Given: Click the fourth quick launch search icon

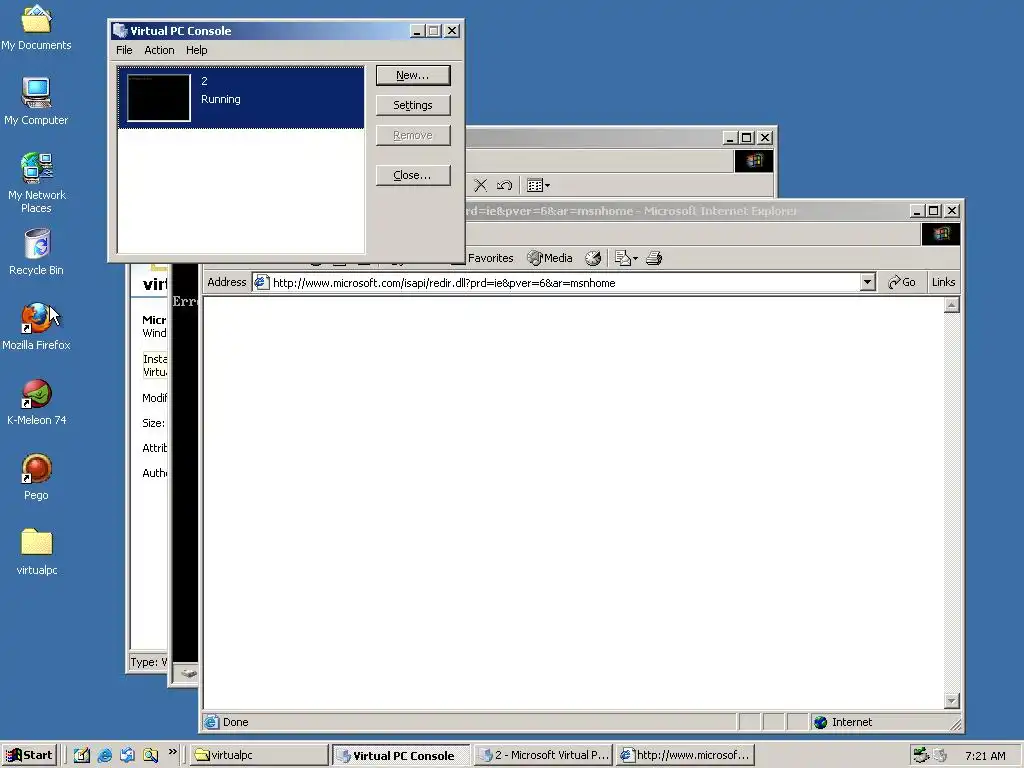Looking at the screenshot, I should pos(150,755).
